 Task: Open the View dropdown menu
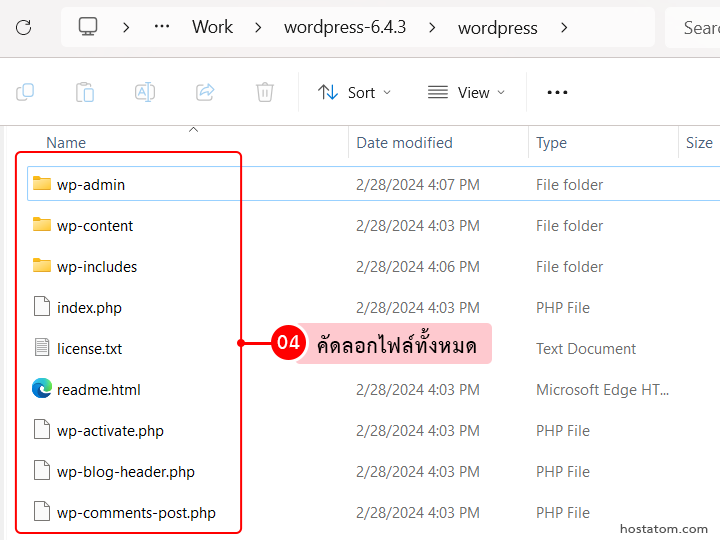click(x=466, y=92)
